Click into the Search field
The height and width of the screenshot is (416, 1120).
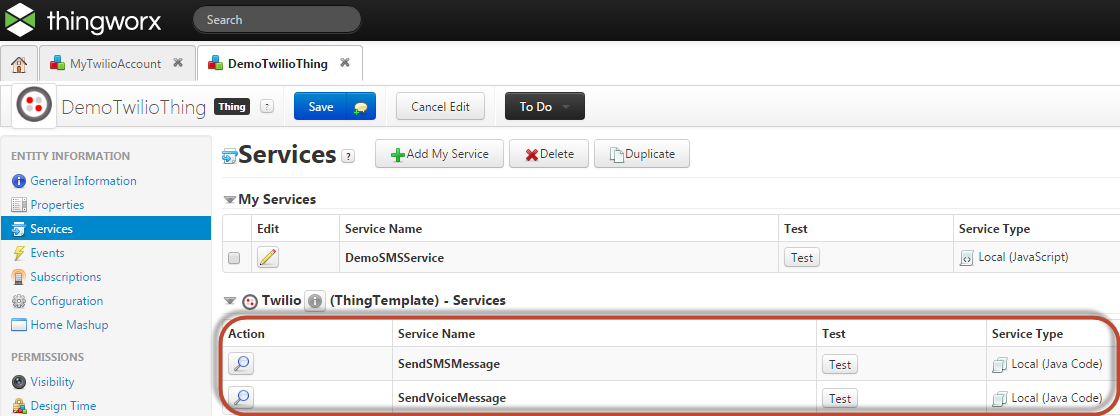277,20
